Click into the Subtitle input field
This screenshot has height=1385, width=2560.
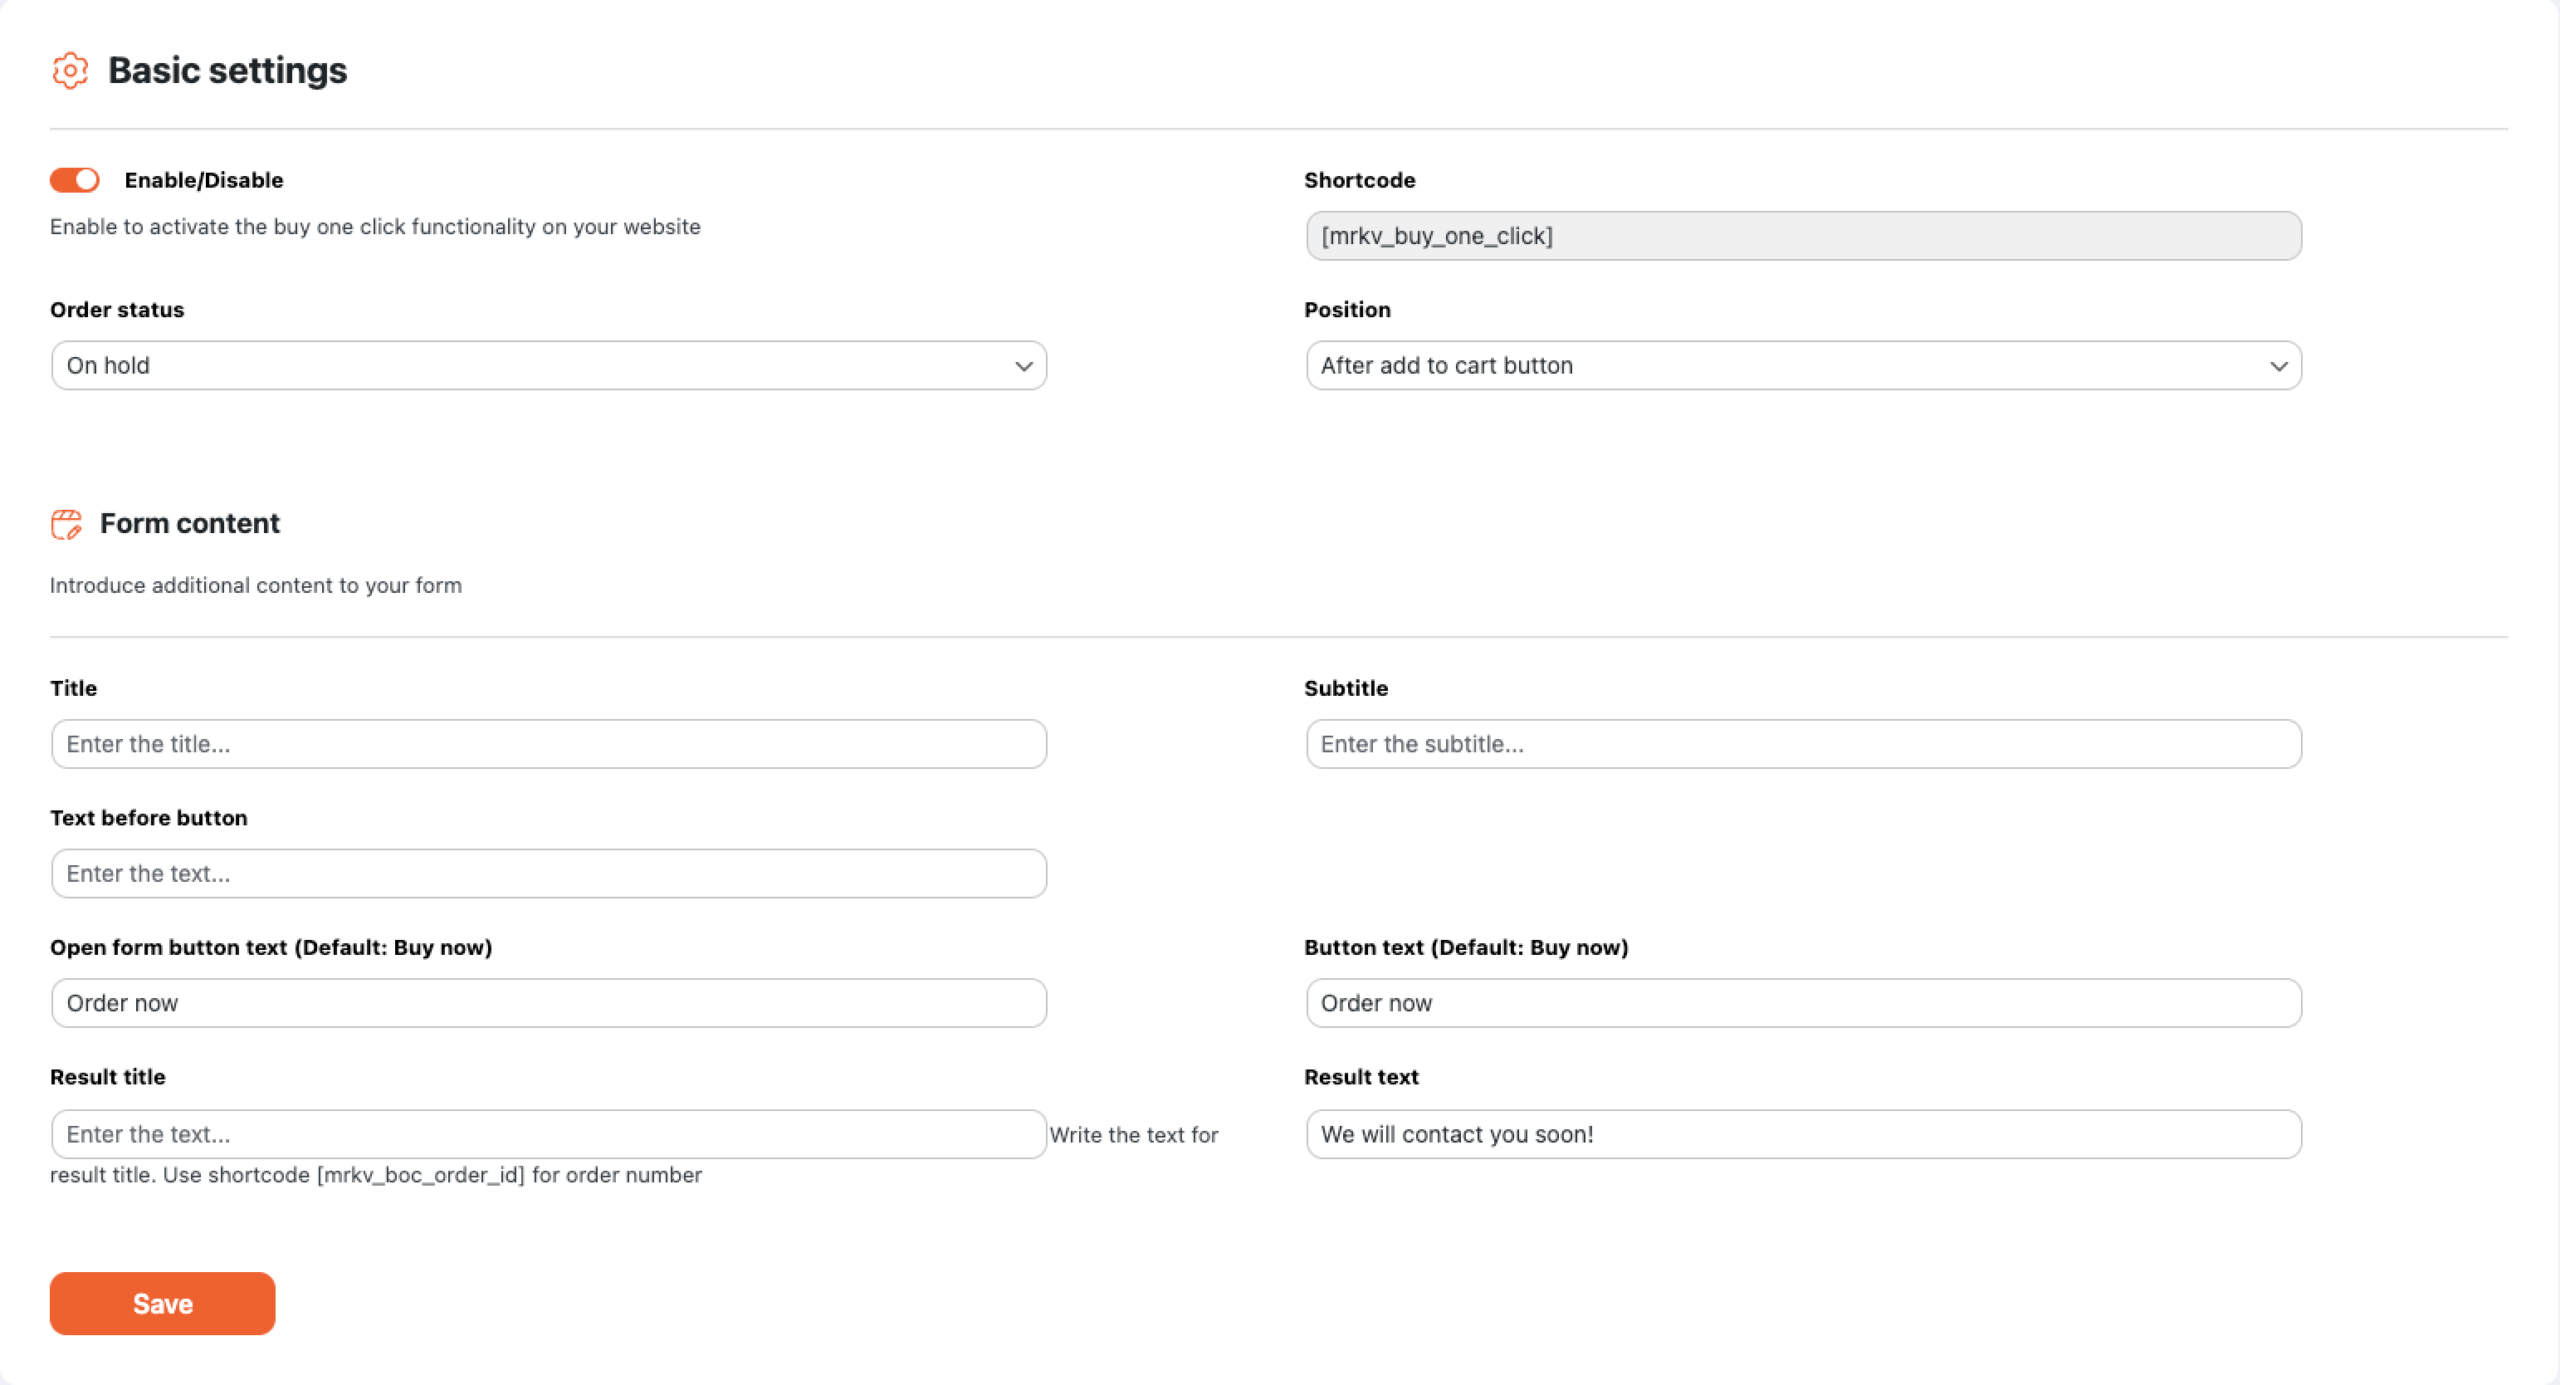[1802, 744]
